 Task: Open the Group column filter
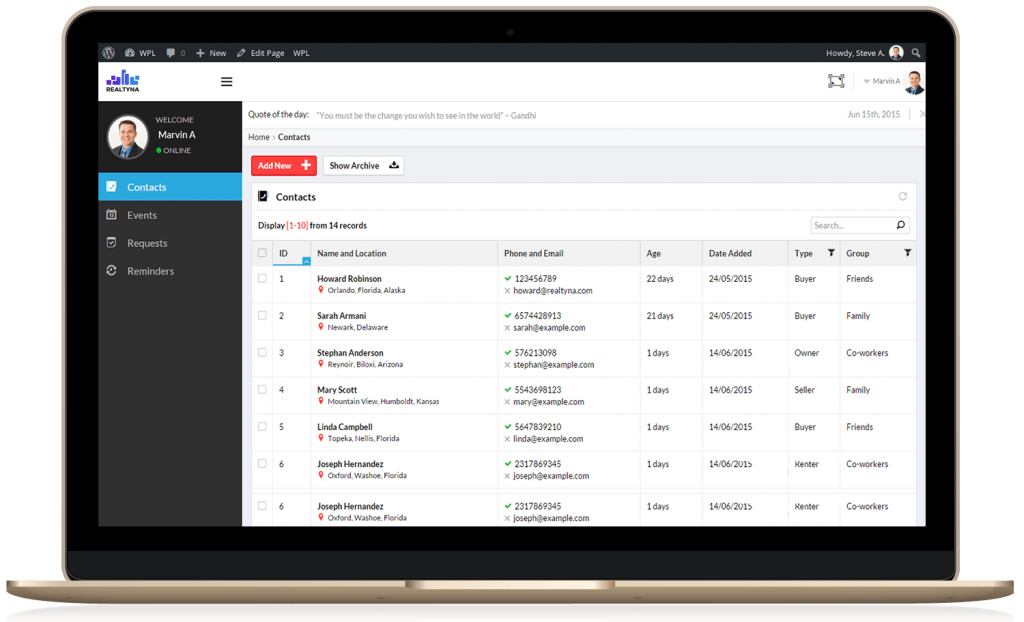tap(907, 253)
